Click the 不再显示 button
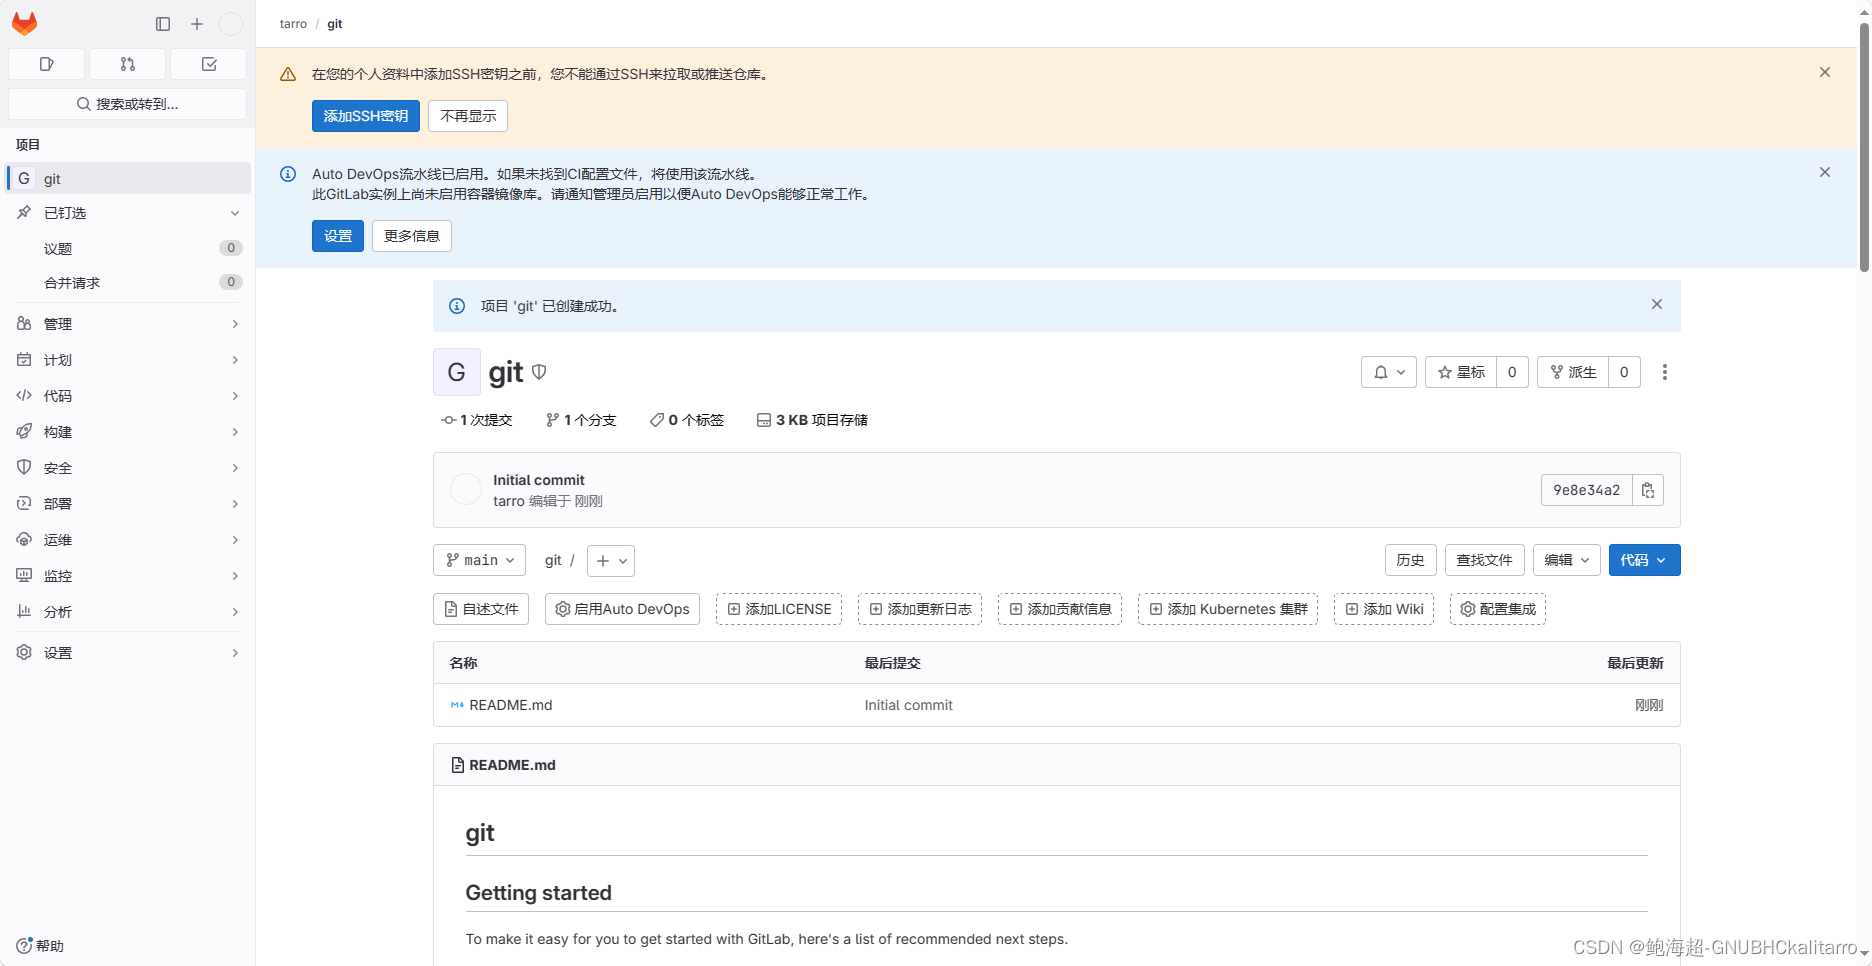The image size is (1872, 966). pyautogui.click(x=468, y=116)
